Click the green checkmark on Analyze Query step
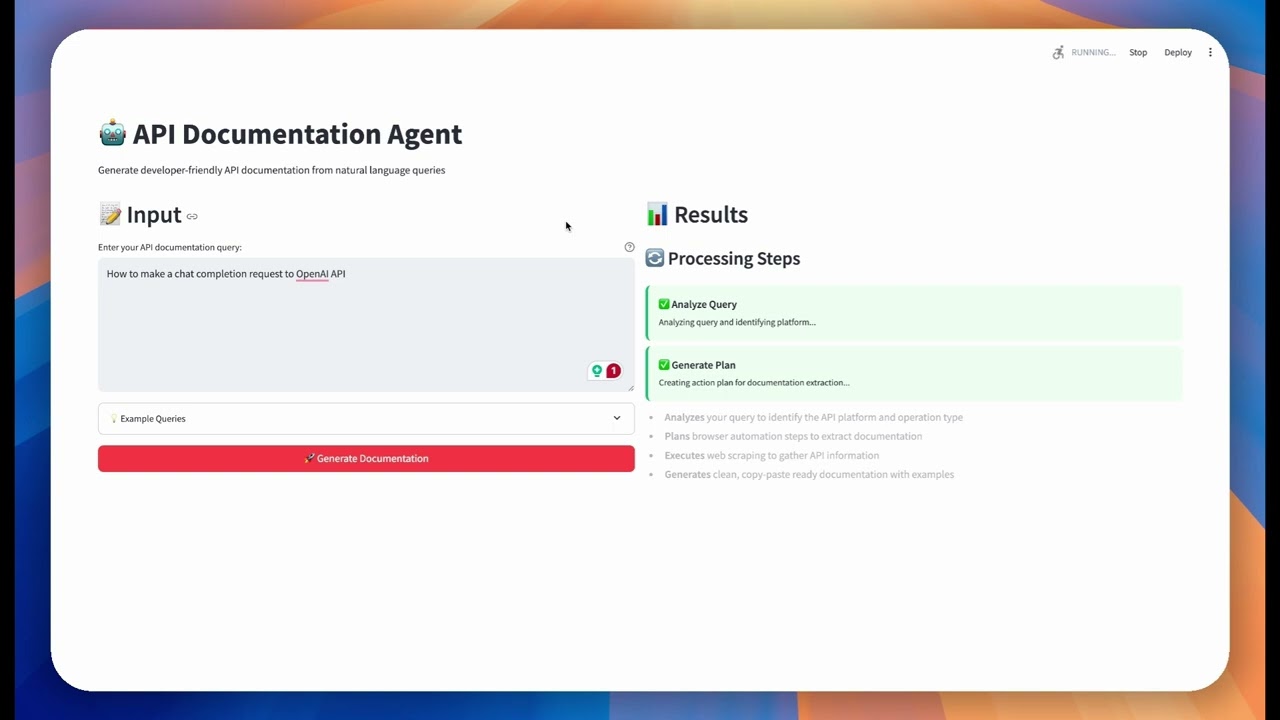 point(663,303)
